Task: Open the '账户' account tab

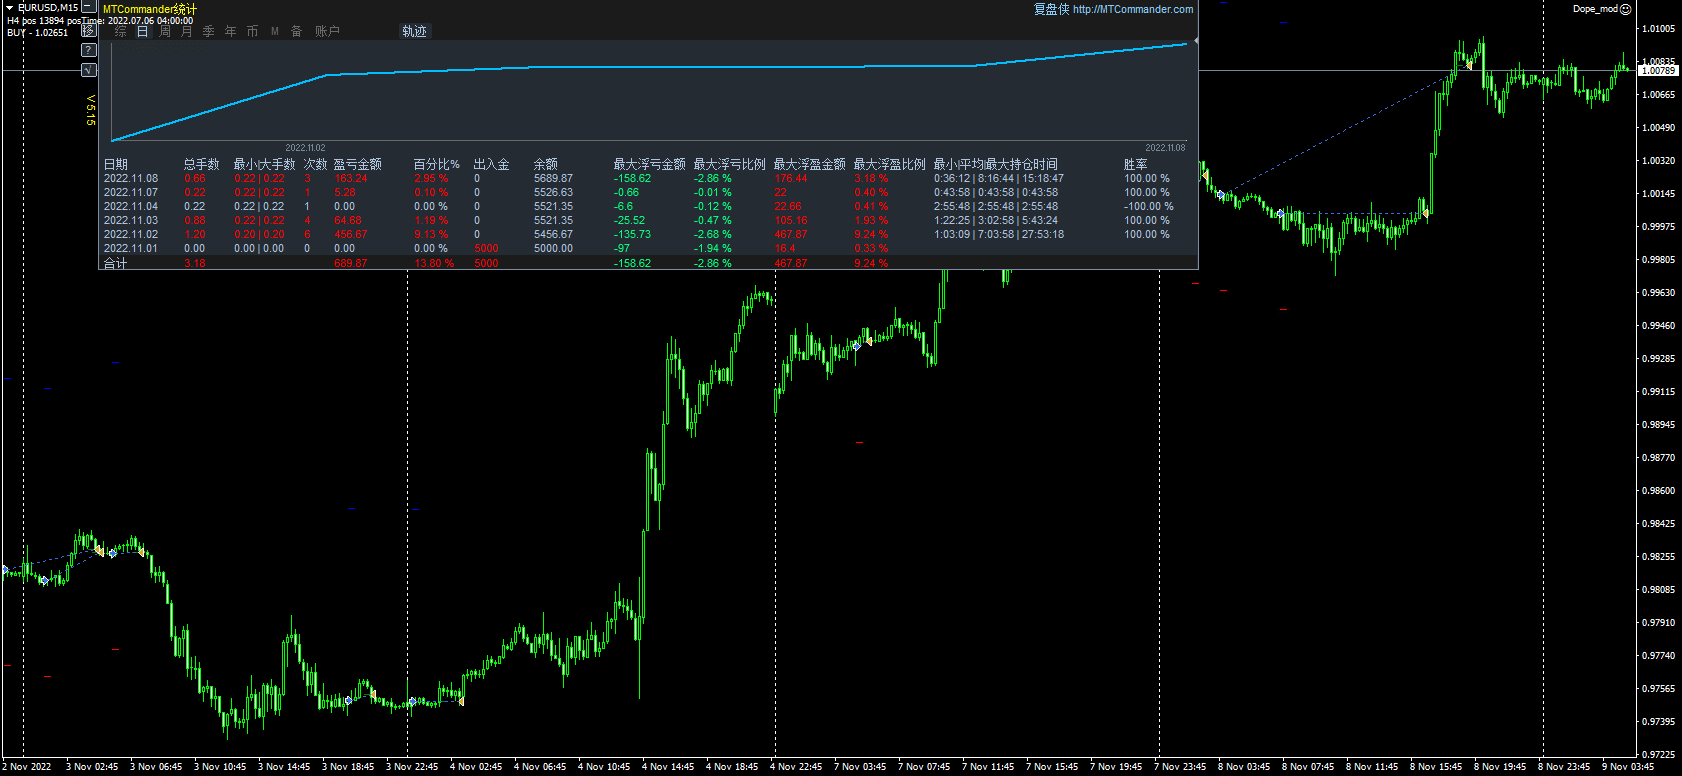Action: click(327, 32)
